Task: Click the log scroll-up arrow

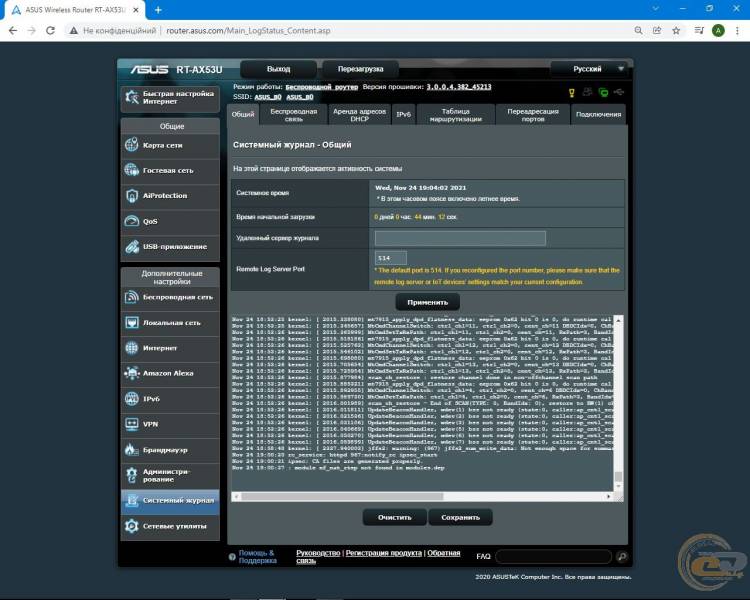Action: [618, 320]
